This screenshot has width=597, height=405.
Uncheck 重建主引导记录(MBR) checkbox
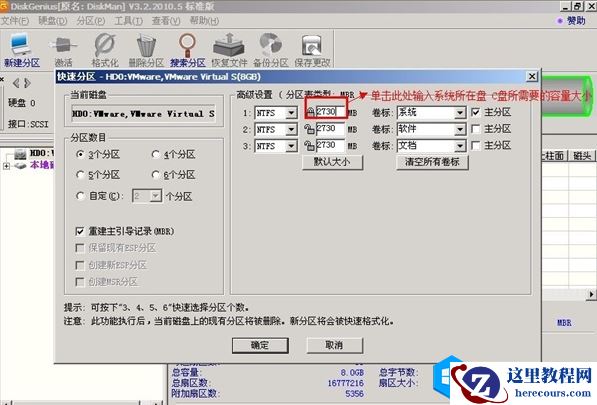click(80, 231)
